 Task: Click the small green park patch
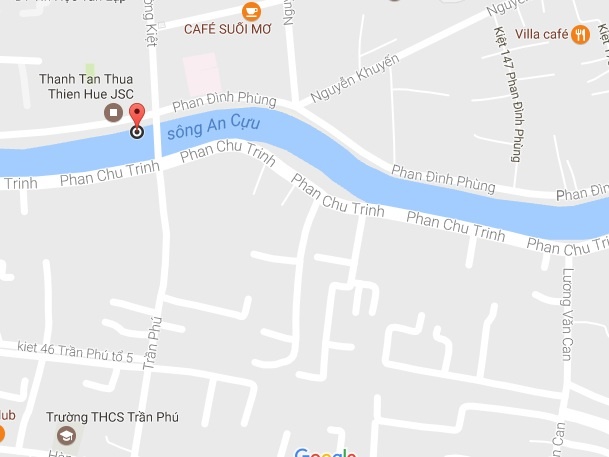[x=90, y=70]
